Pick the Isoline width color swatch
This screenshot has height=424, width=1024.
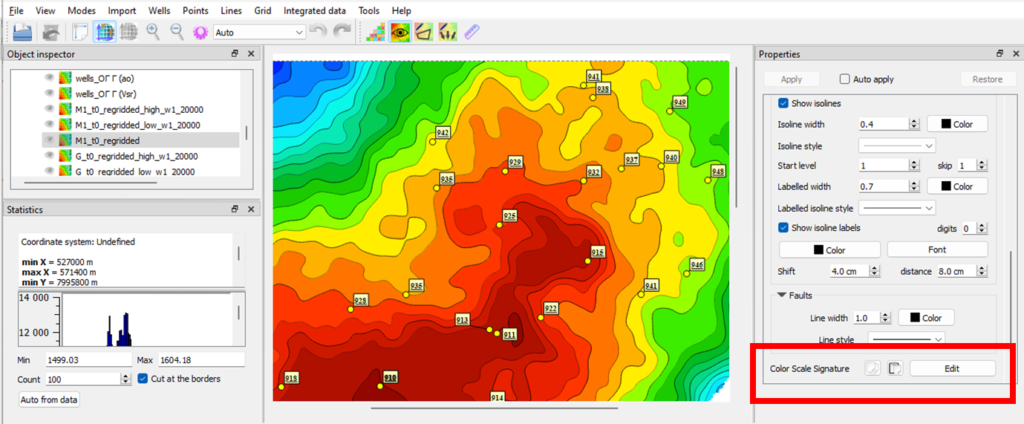957,124
